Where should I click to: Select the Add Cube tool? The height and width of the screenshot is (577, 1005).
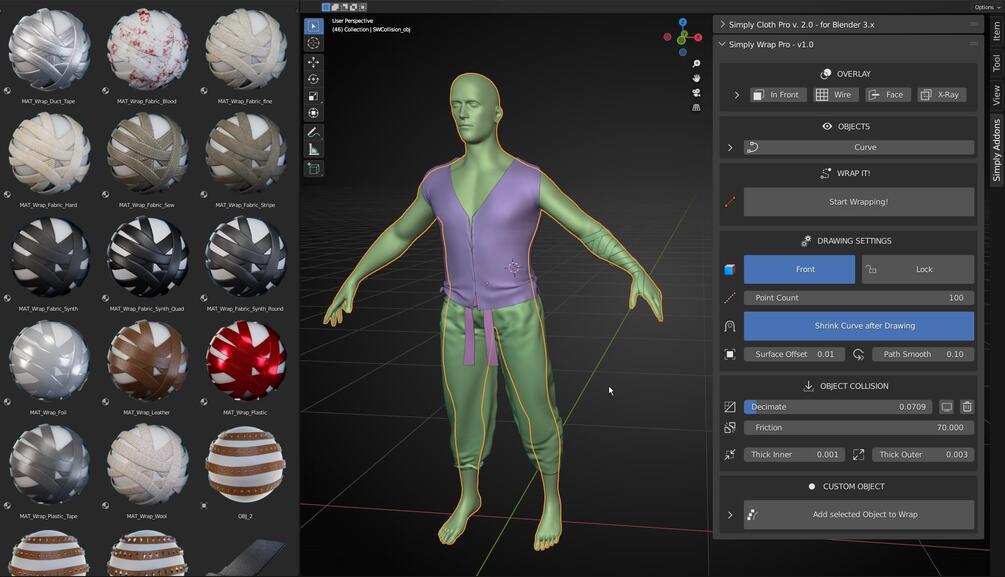tap(313, 169)
